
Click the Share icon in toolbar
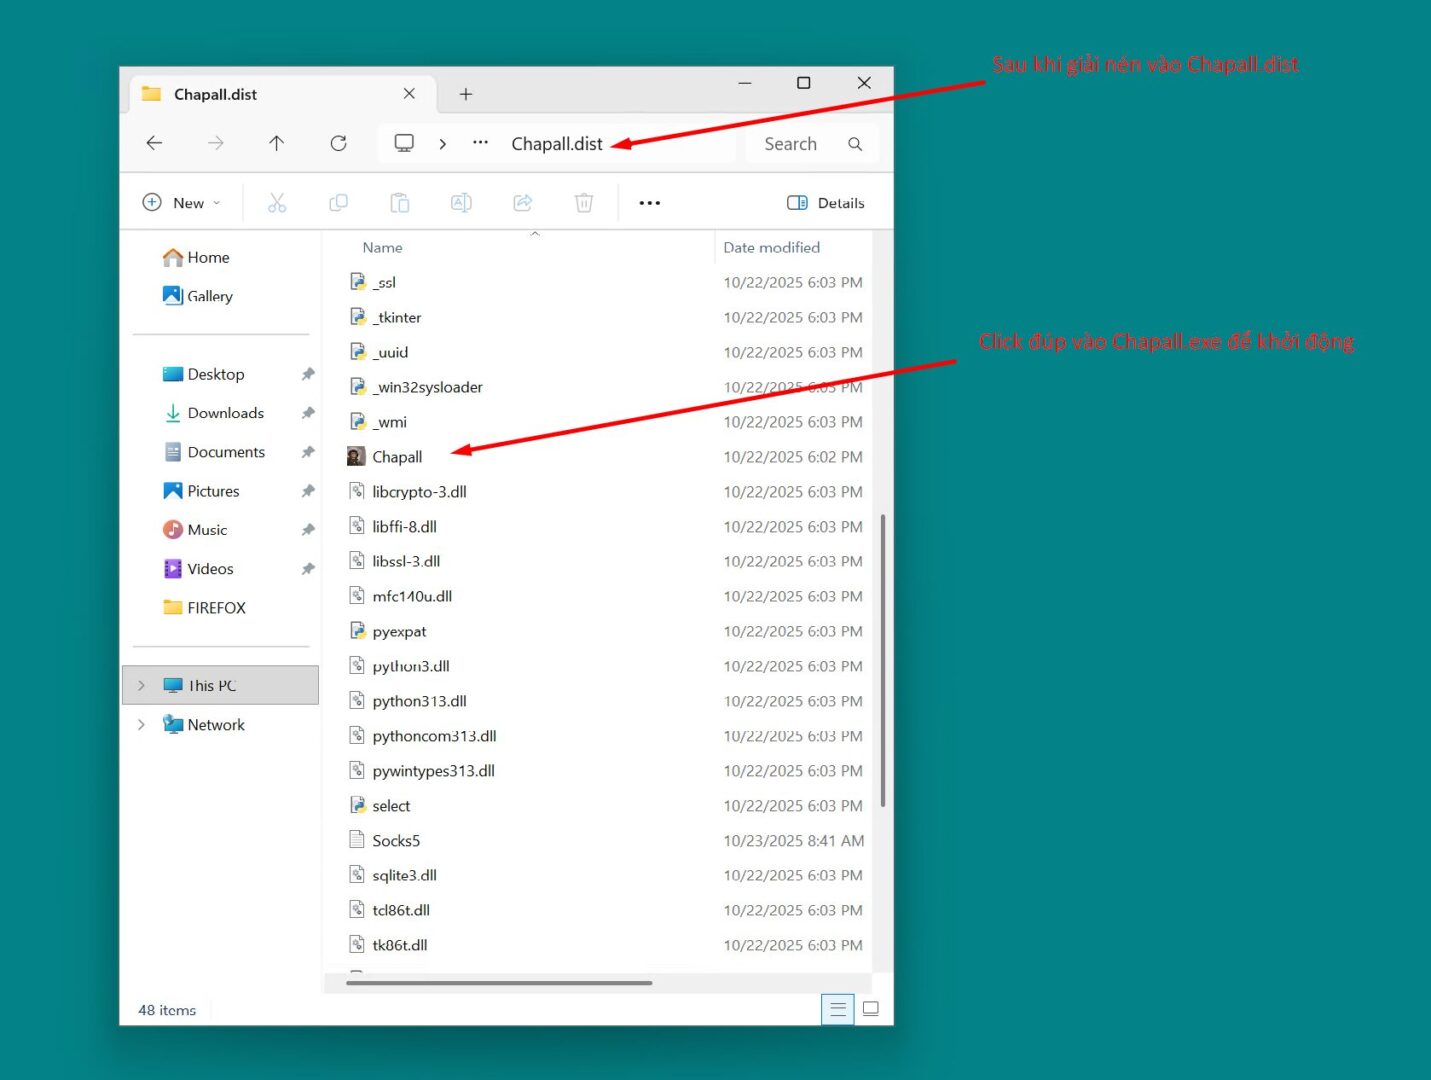[523, 203]
